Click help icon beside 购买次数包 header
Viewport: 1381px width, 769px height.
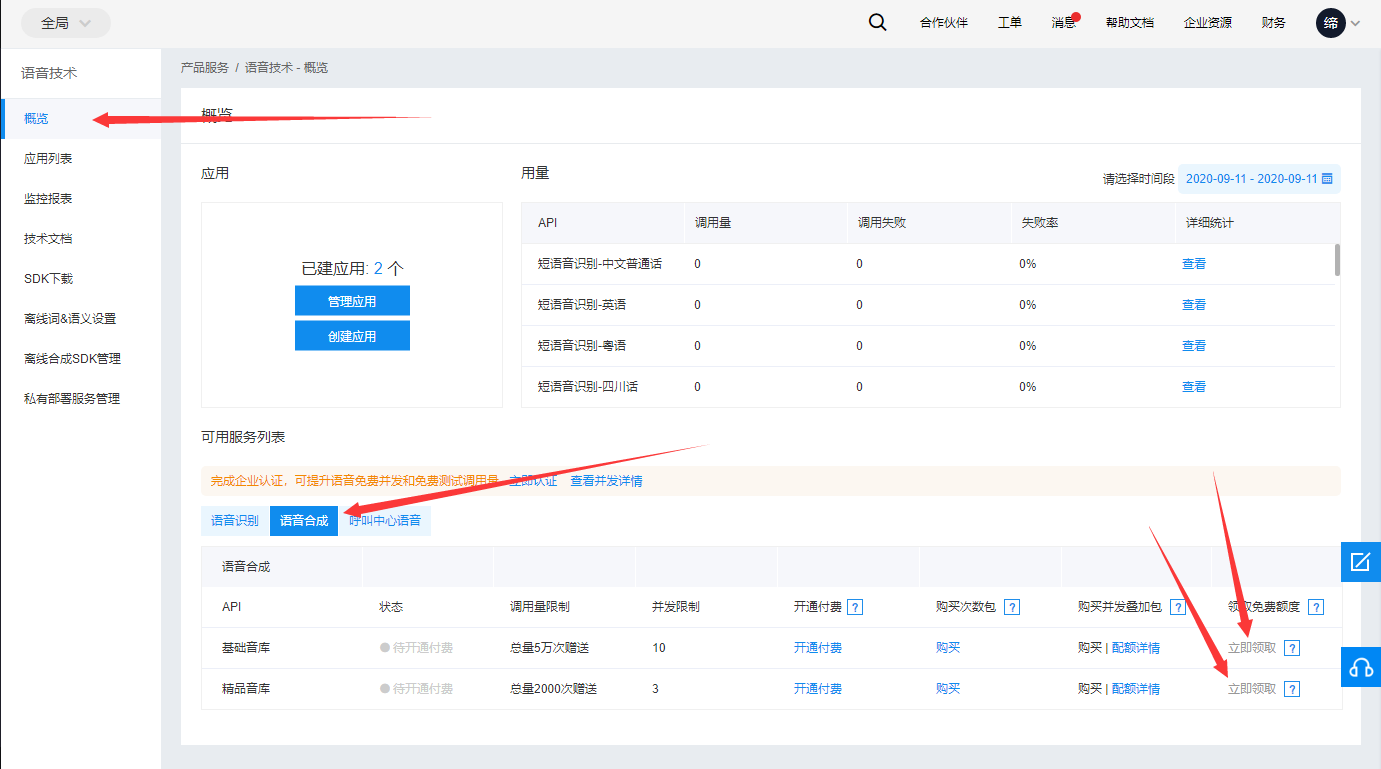[1011, 607]
